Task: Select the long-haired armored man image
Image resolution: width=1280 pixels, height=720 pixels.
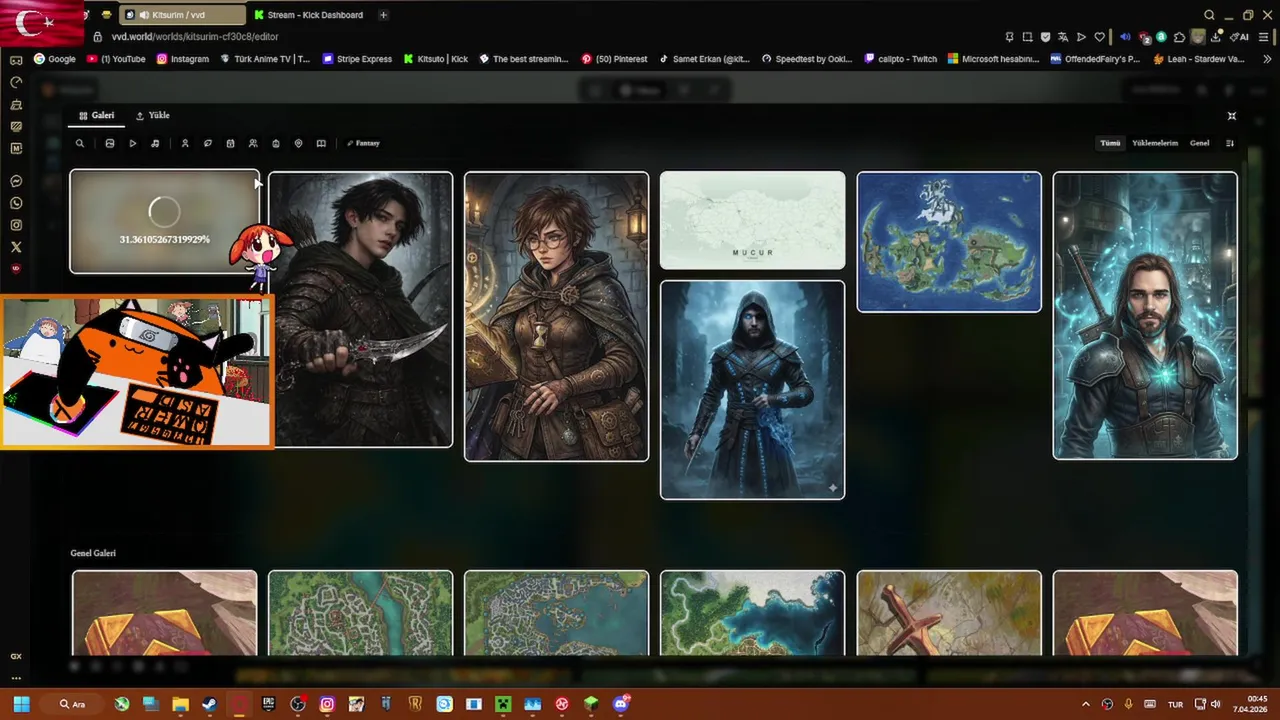Action: (x=1145, y=315)
